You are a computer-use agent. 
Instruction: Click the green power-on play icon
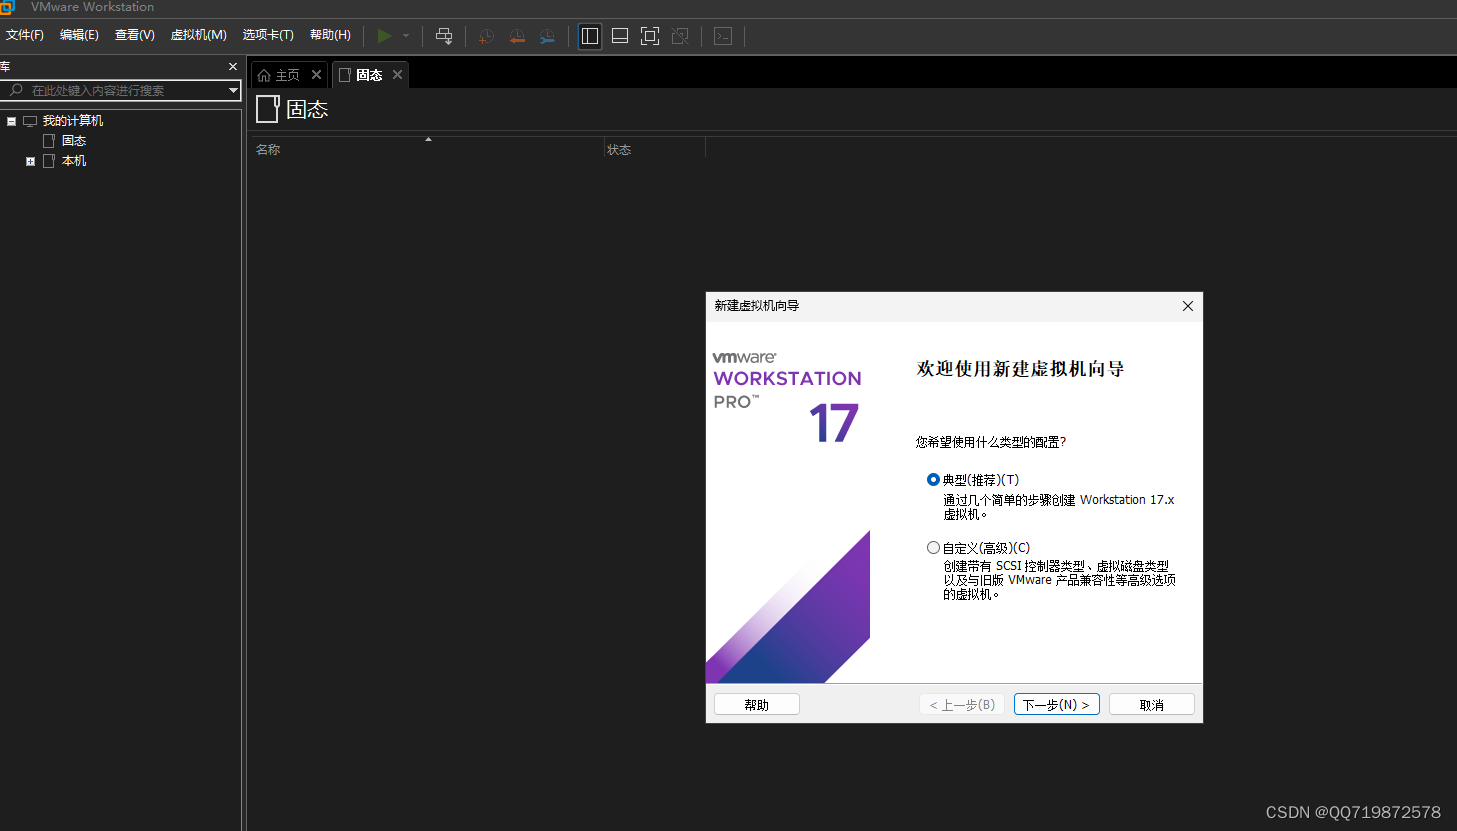click(x=384, y=36)
